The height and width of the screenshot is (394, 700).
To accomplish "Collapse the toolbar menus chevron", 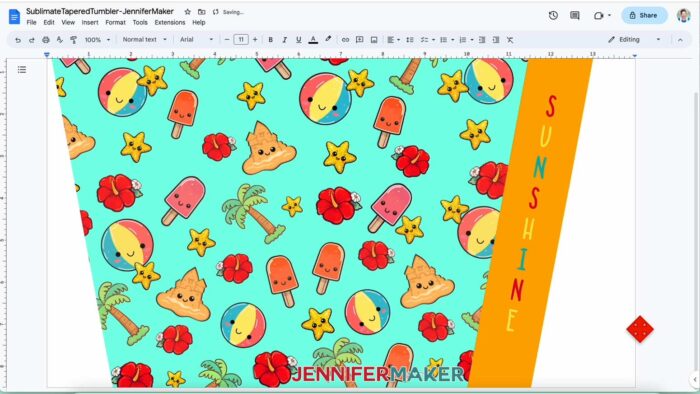I will 680,40.
